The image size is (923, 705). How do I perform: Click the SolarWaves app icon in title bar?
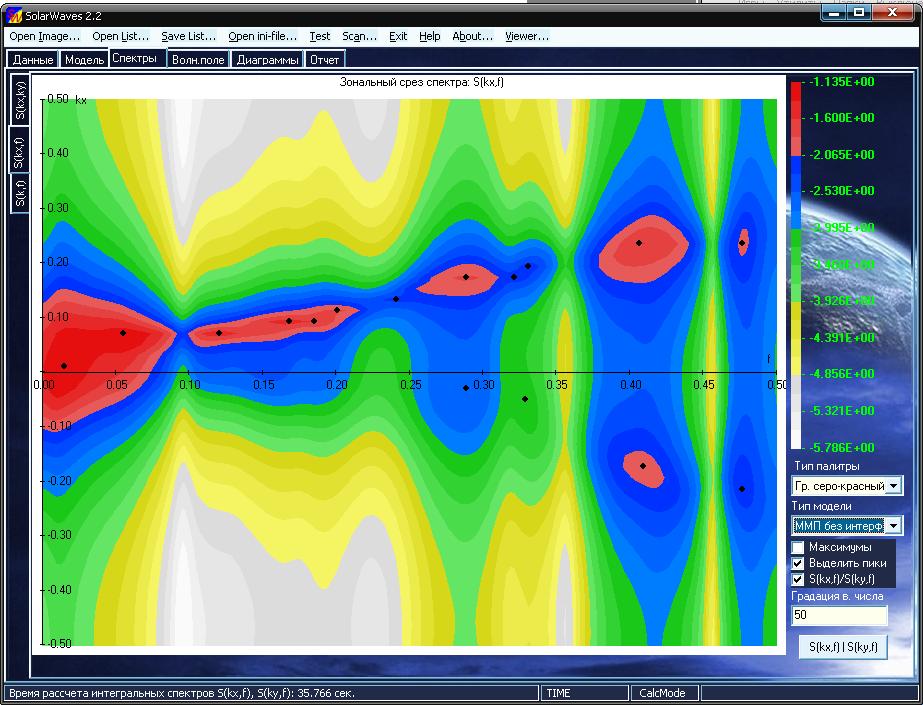pos(13,16)
